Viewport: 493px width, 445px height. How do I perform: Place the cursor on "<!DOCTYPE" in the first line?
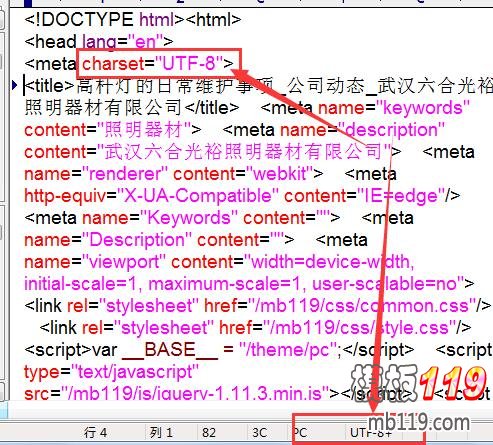[x=79, y=19]
